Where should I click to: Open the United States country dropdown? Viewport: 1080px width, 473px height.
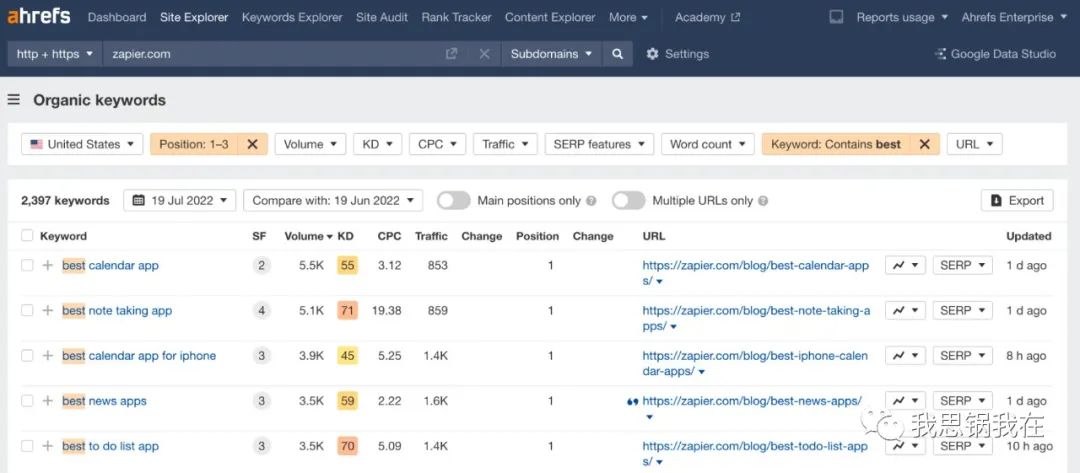[82, 144]
